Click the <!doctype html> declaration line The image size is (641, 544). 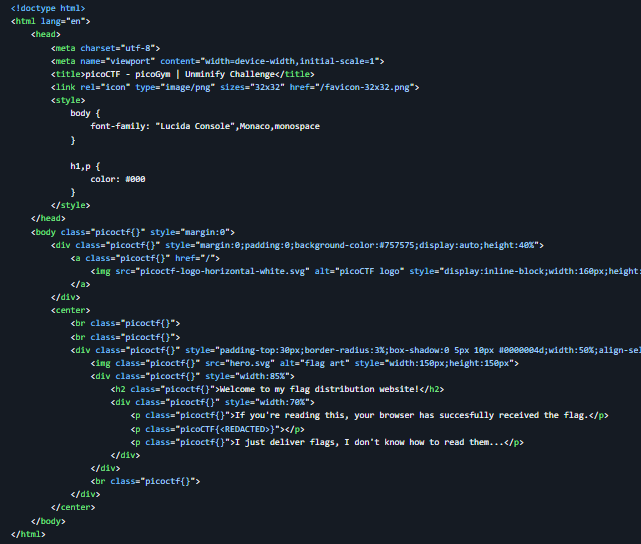click(48, 8)
